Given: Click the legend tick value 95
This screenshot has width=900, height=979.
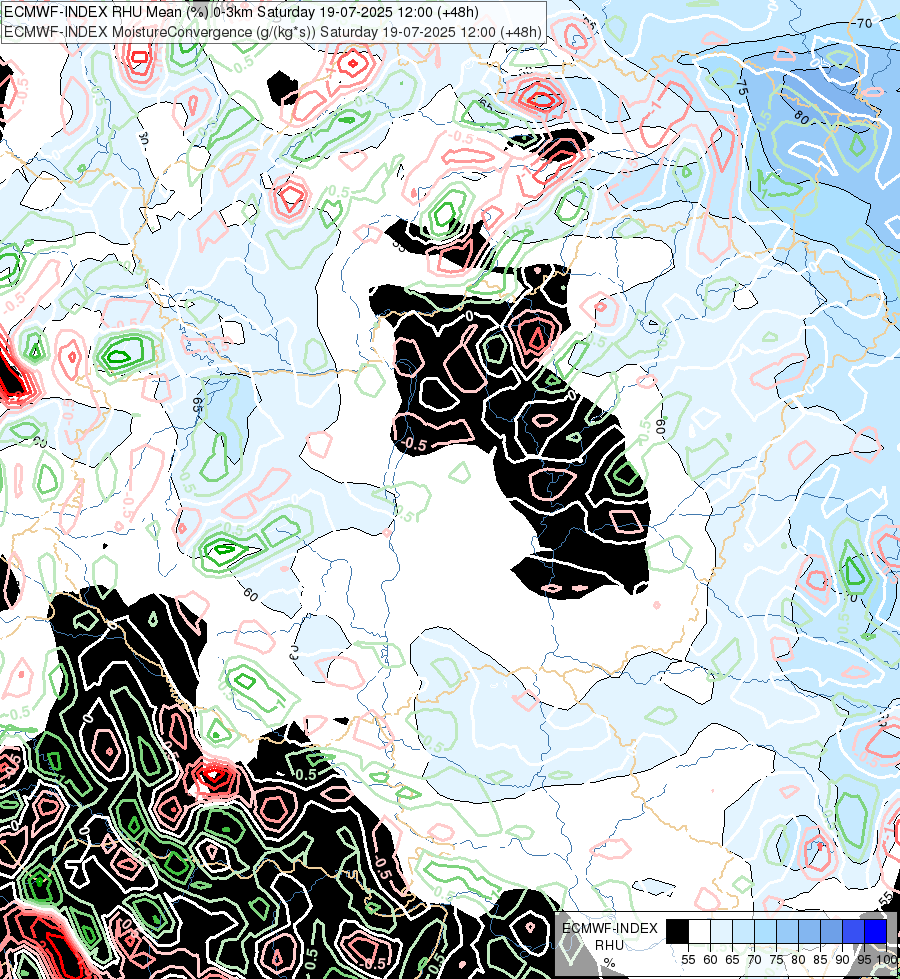Looking at the screenshot, I should (864, 960).
